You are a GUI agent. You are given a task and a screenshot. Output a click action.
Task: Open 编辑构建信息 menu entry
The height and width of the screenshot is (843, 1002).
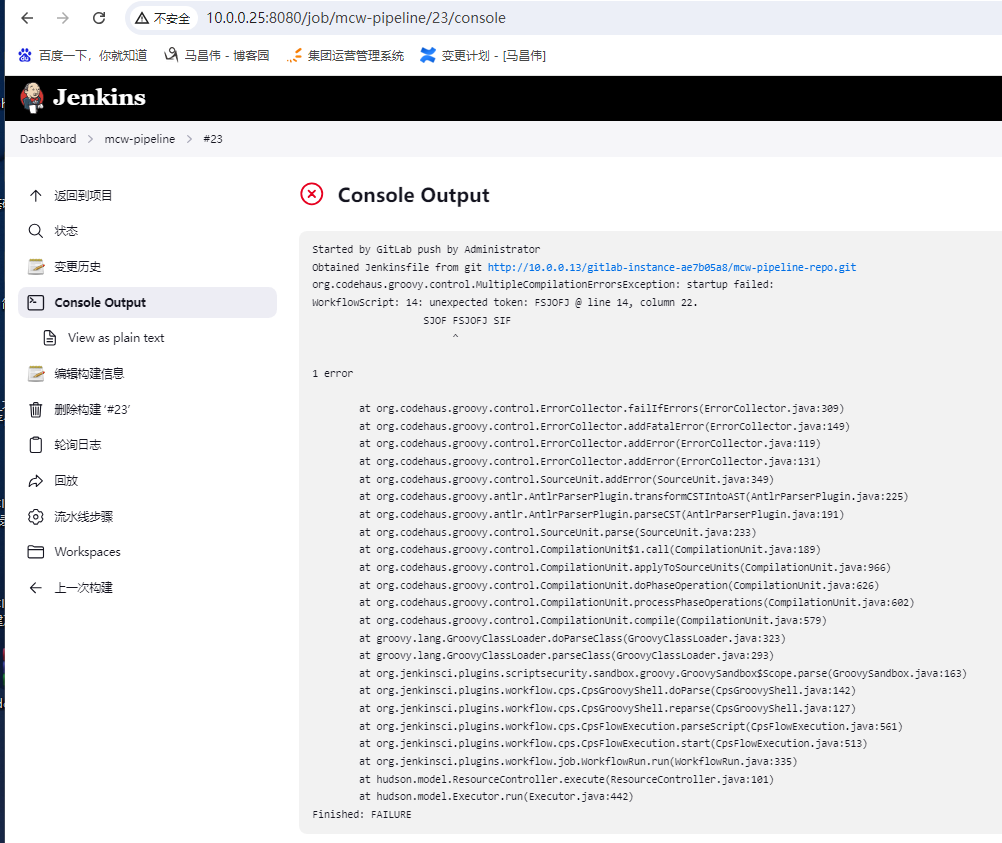point(89,374)
